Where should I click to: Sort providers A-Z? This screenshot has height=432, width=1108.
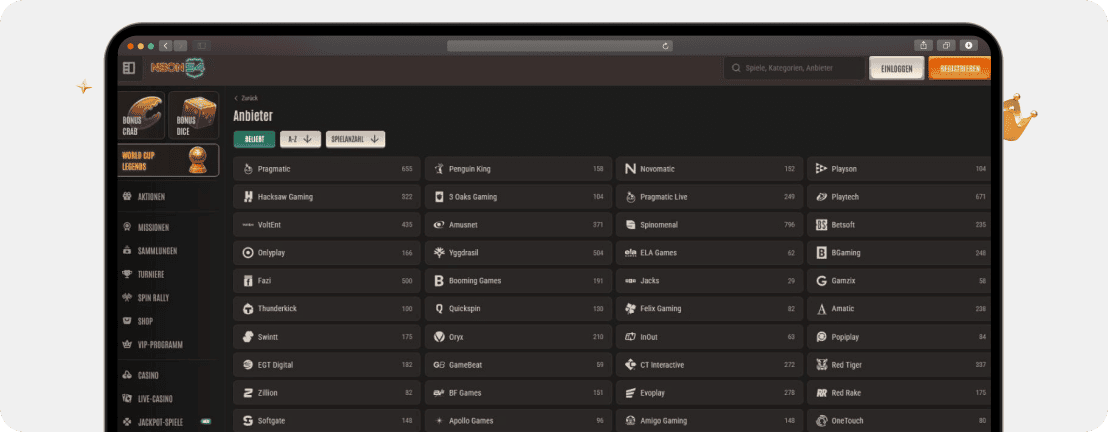300,139
